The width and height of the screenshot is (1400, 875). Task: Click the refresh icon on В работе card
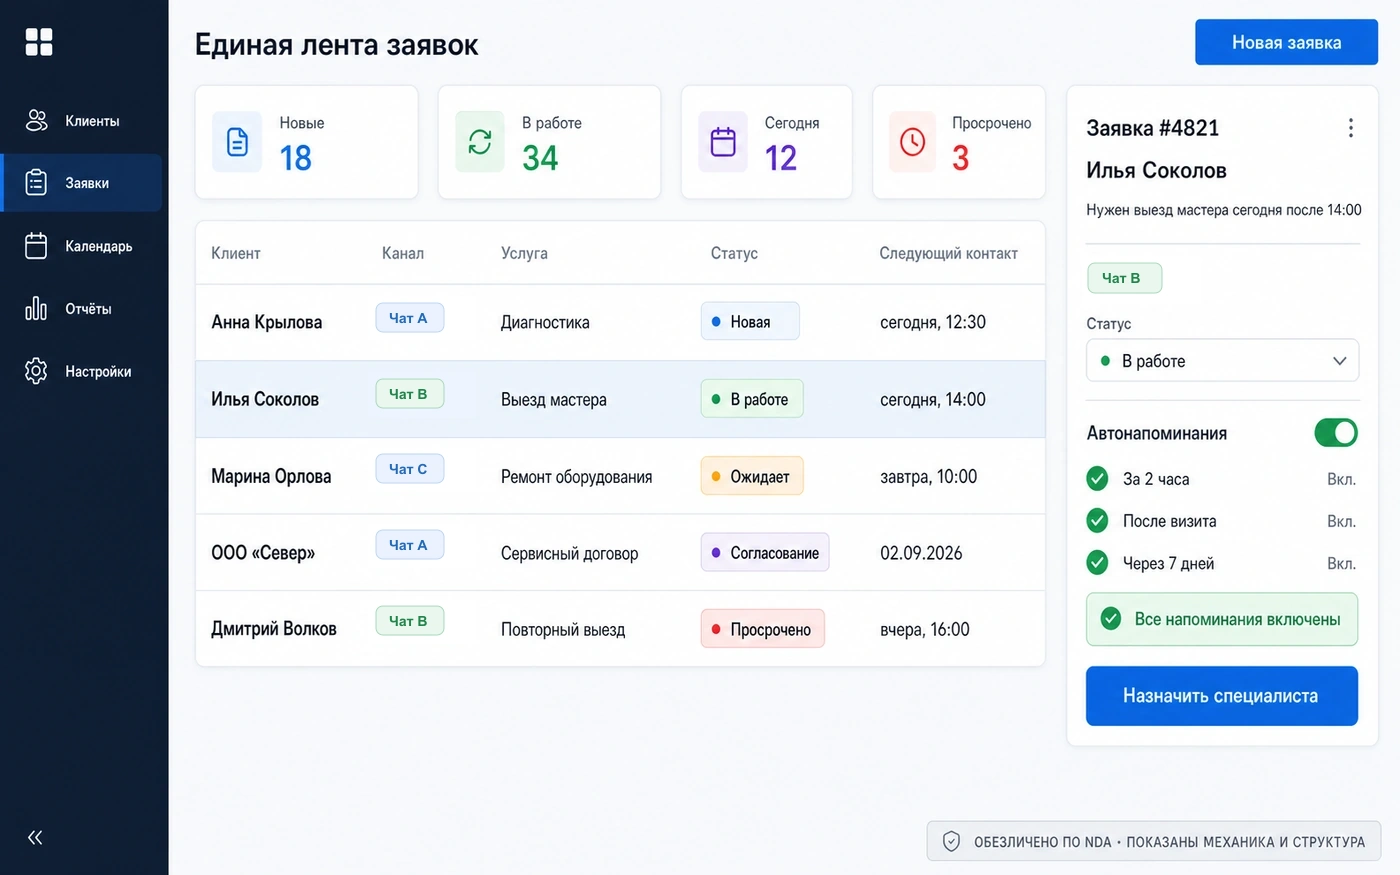click(480, 142)
